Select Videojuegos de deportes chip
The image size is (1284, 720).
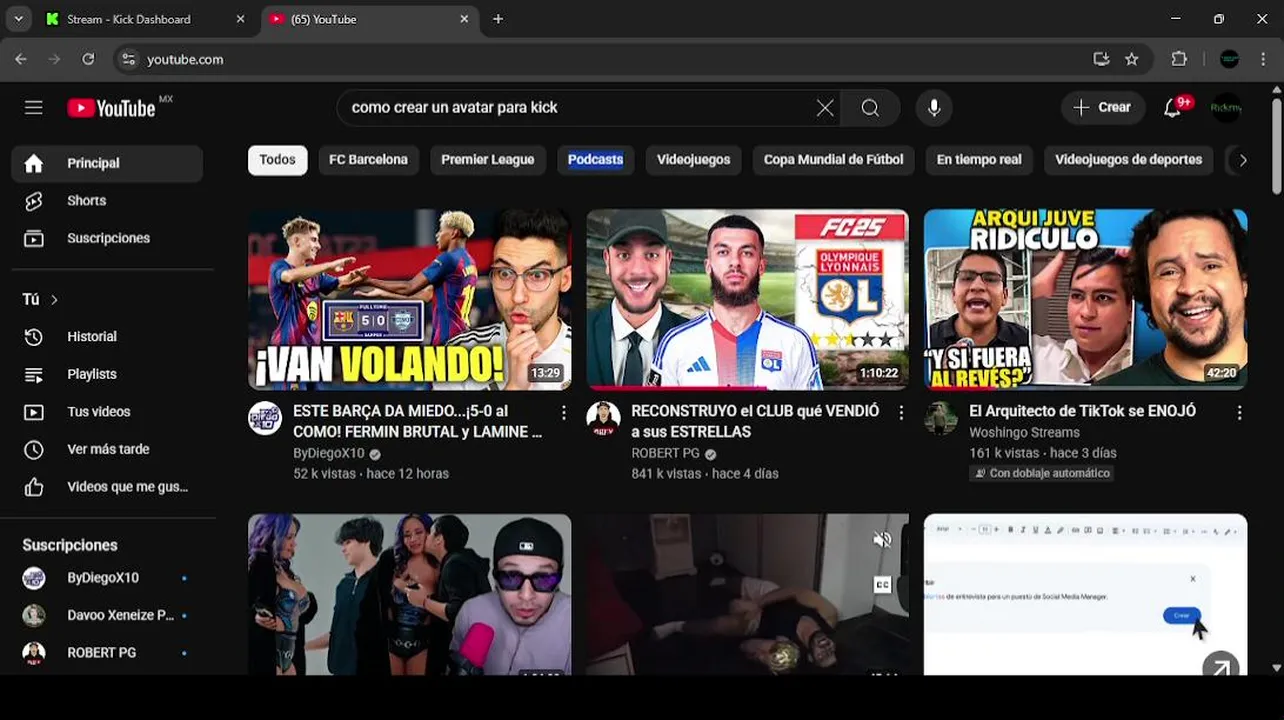point(1128,160)
